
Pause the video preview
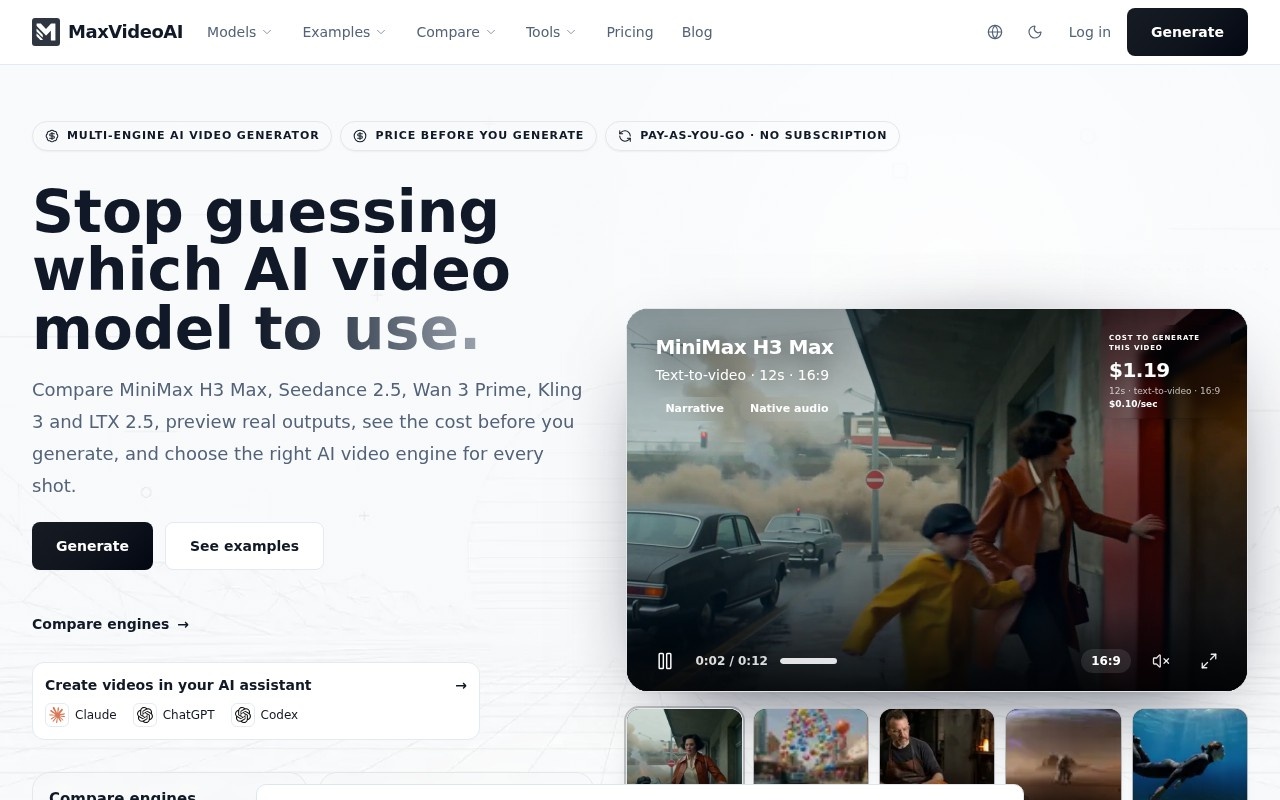pos(665,661)
